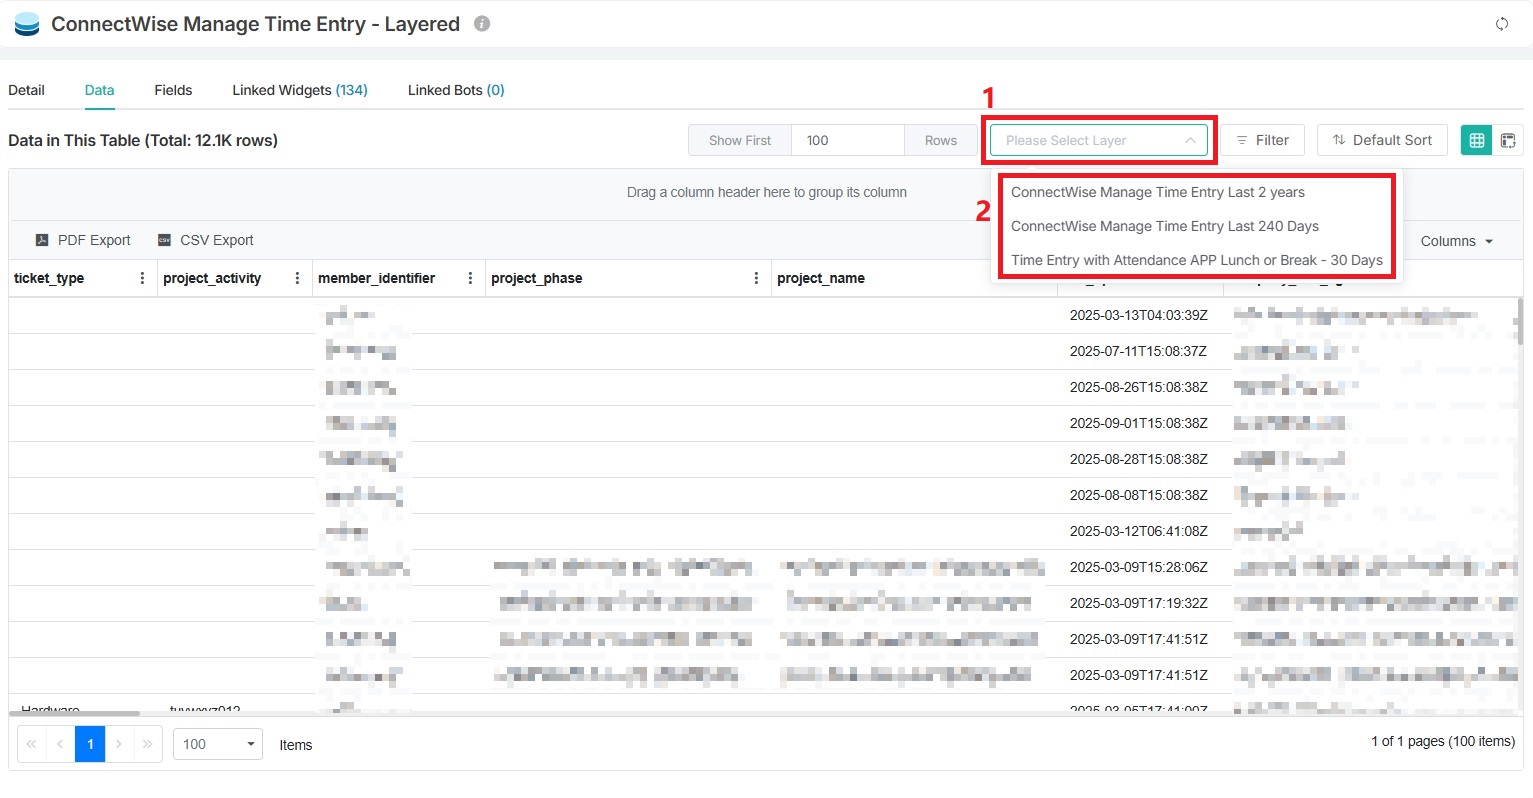Click the CSV Export button
This screenshot has width=1533, height=798.
tap(206, 240)
